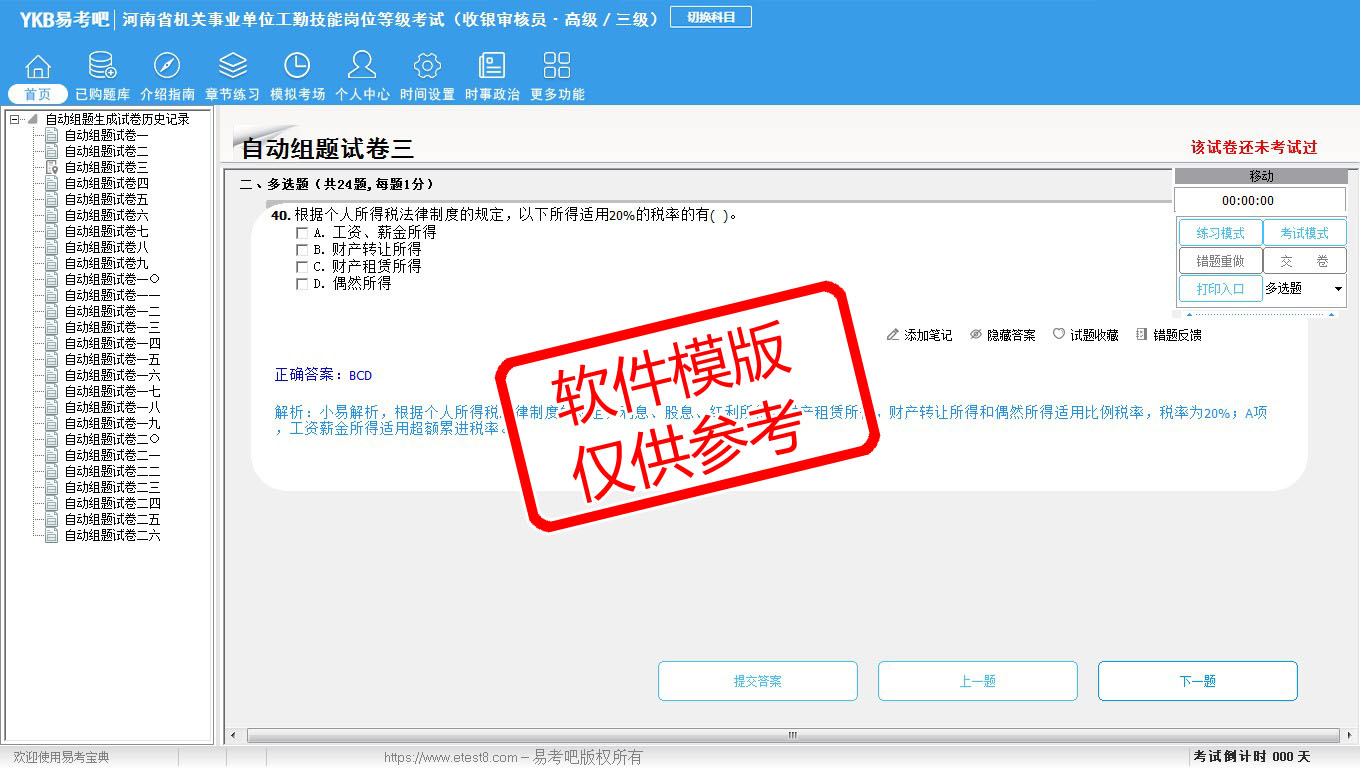1360x768 pixels.
Task: Click the 更多功能 menu label
Action: 557,94
